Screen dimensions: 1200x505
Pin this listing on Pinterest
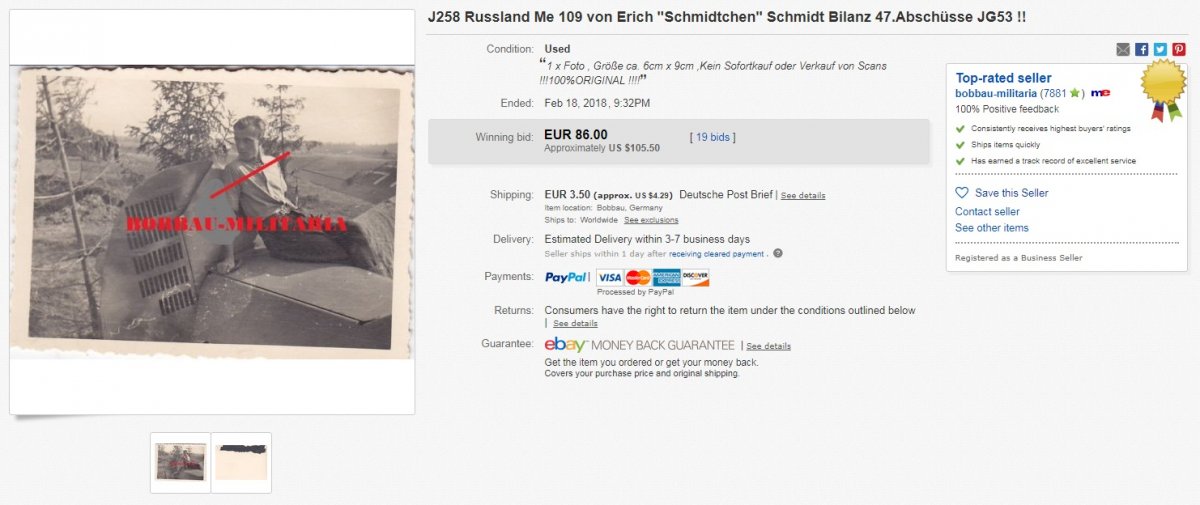pos(1178,49)
